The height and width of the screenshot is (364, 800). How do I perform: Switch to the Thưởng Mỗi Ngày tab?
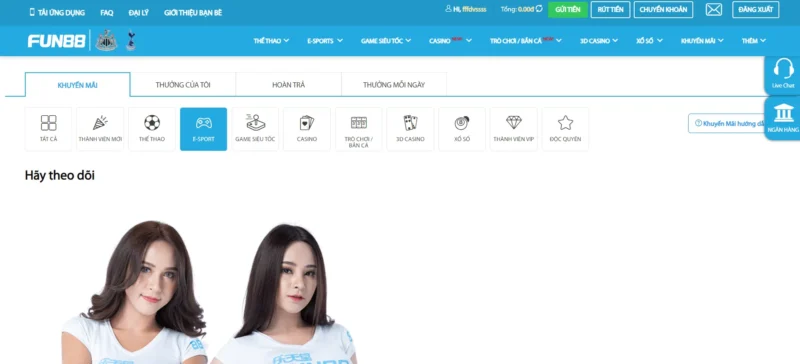[394, 85]
